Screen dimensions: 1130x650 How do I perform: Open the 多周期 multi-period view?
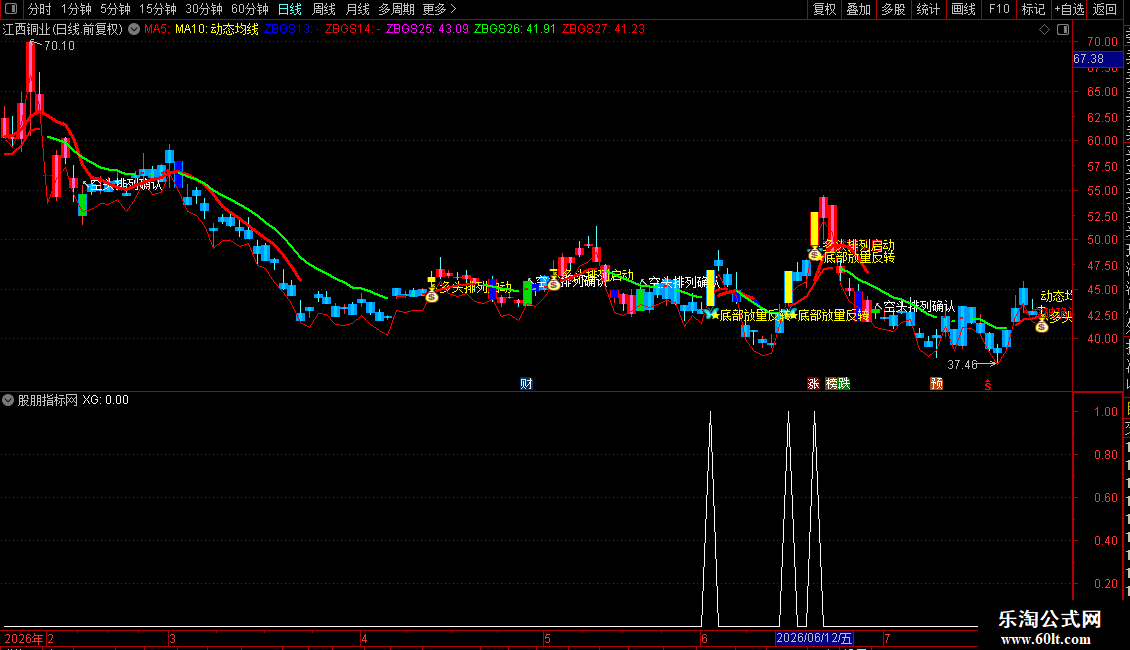pos(396,9)
